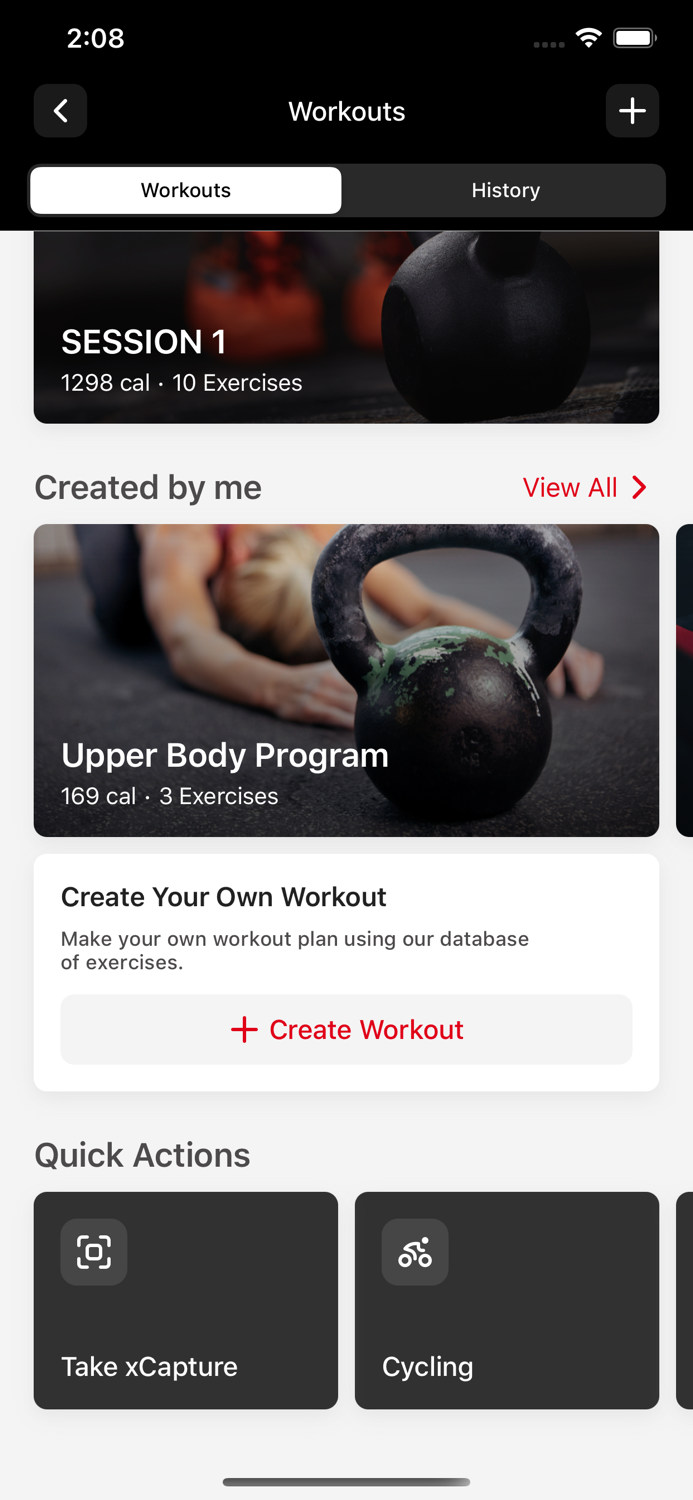Open the Take xCapture scan icon
The height and width of the screenshot is (1500, 693).
pos(94,1252)
